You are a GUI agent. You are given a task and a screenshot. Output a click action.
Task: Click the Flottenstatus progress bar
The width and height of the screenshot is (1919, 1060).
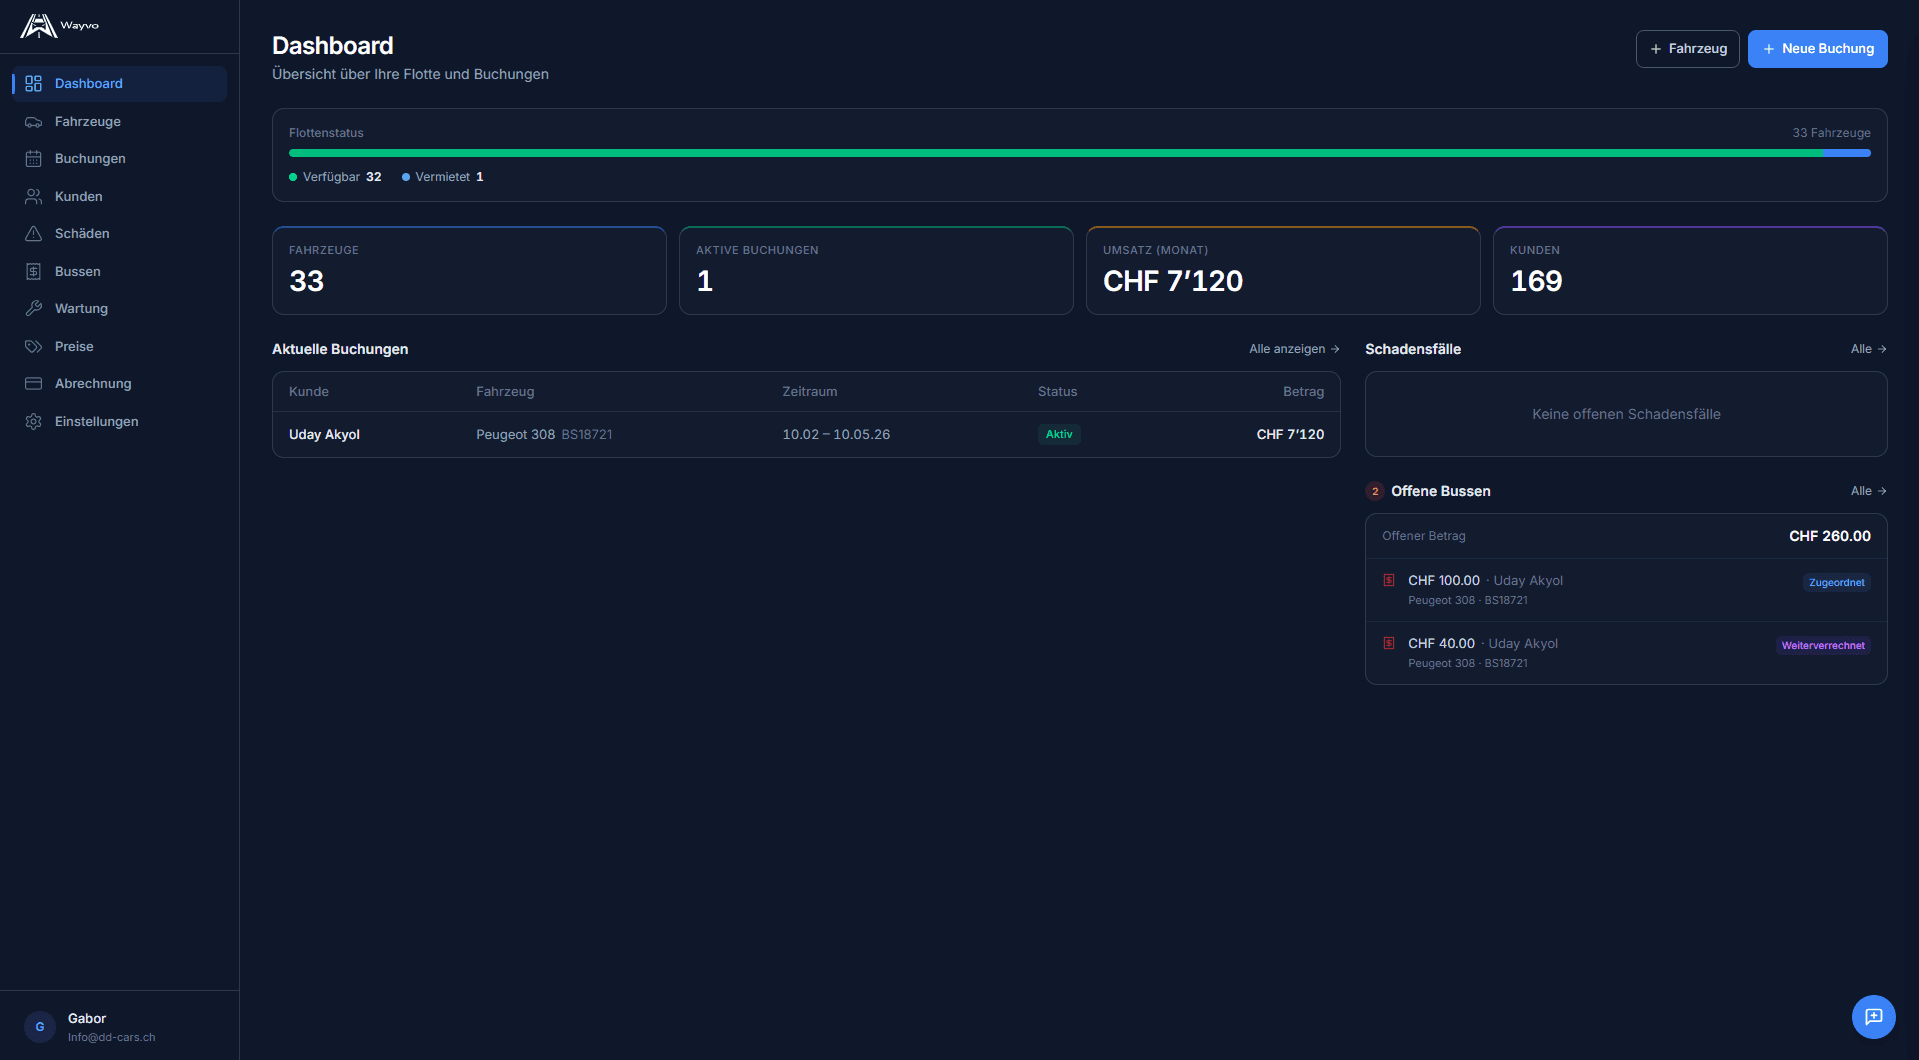[x=1079, y=153]
